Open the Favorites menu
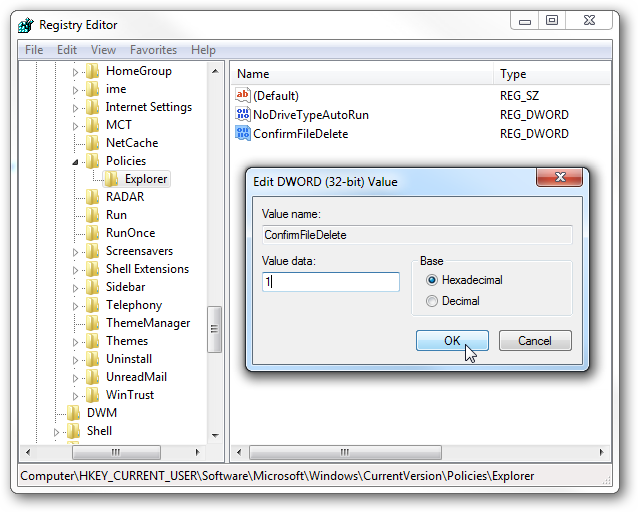 tap(153, 50)
